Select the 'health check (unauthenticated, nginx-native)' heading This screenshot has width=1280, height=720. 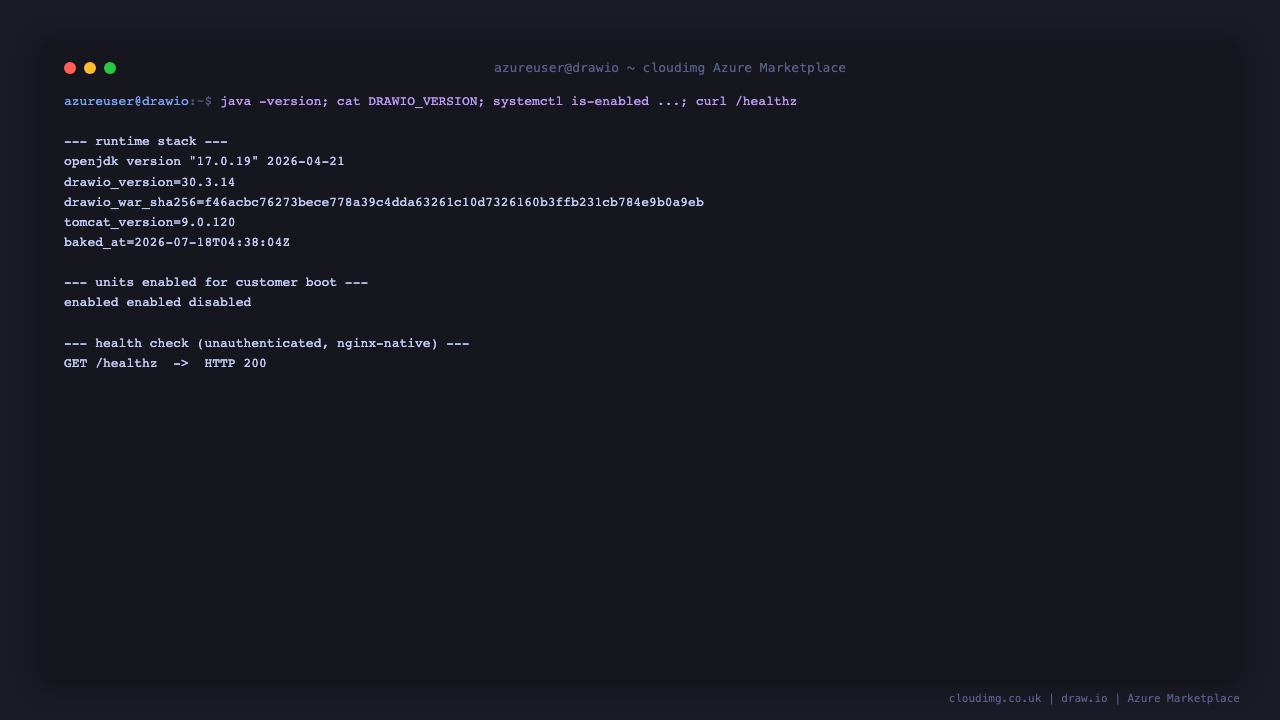(x=267, y=343)
